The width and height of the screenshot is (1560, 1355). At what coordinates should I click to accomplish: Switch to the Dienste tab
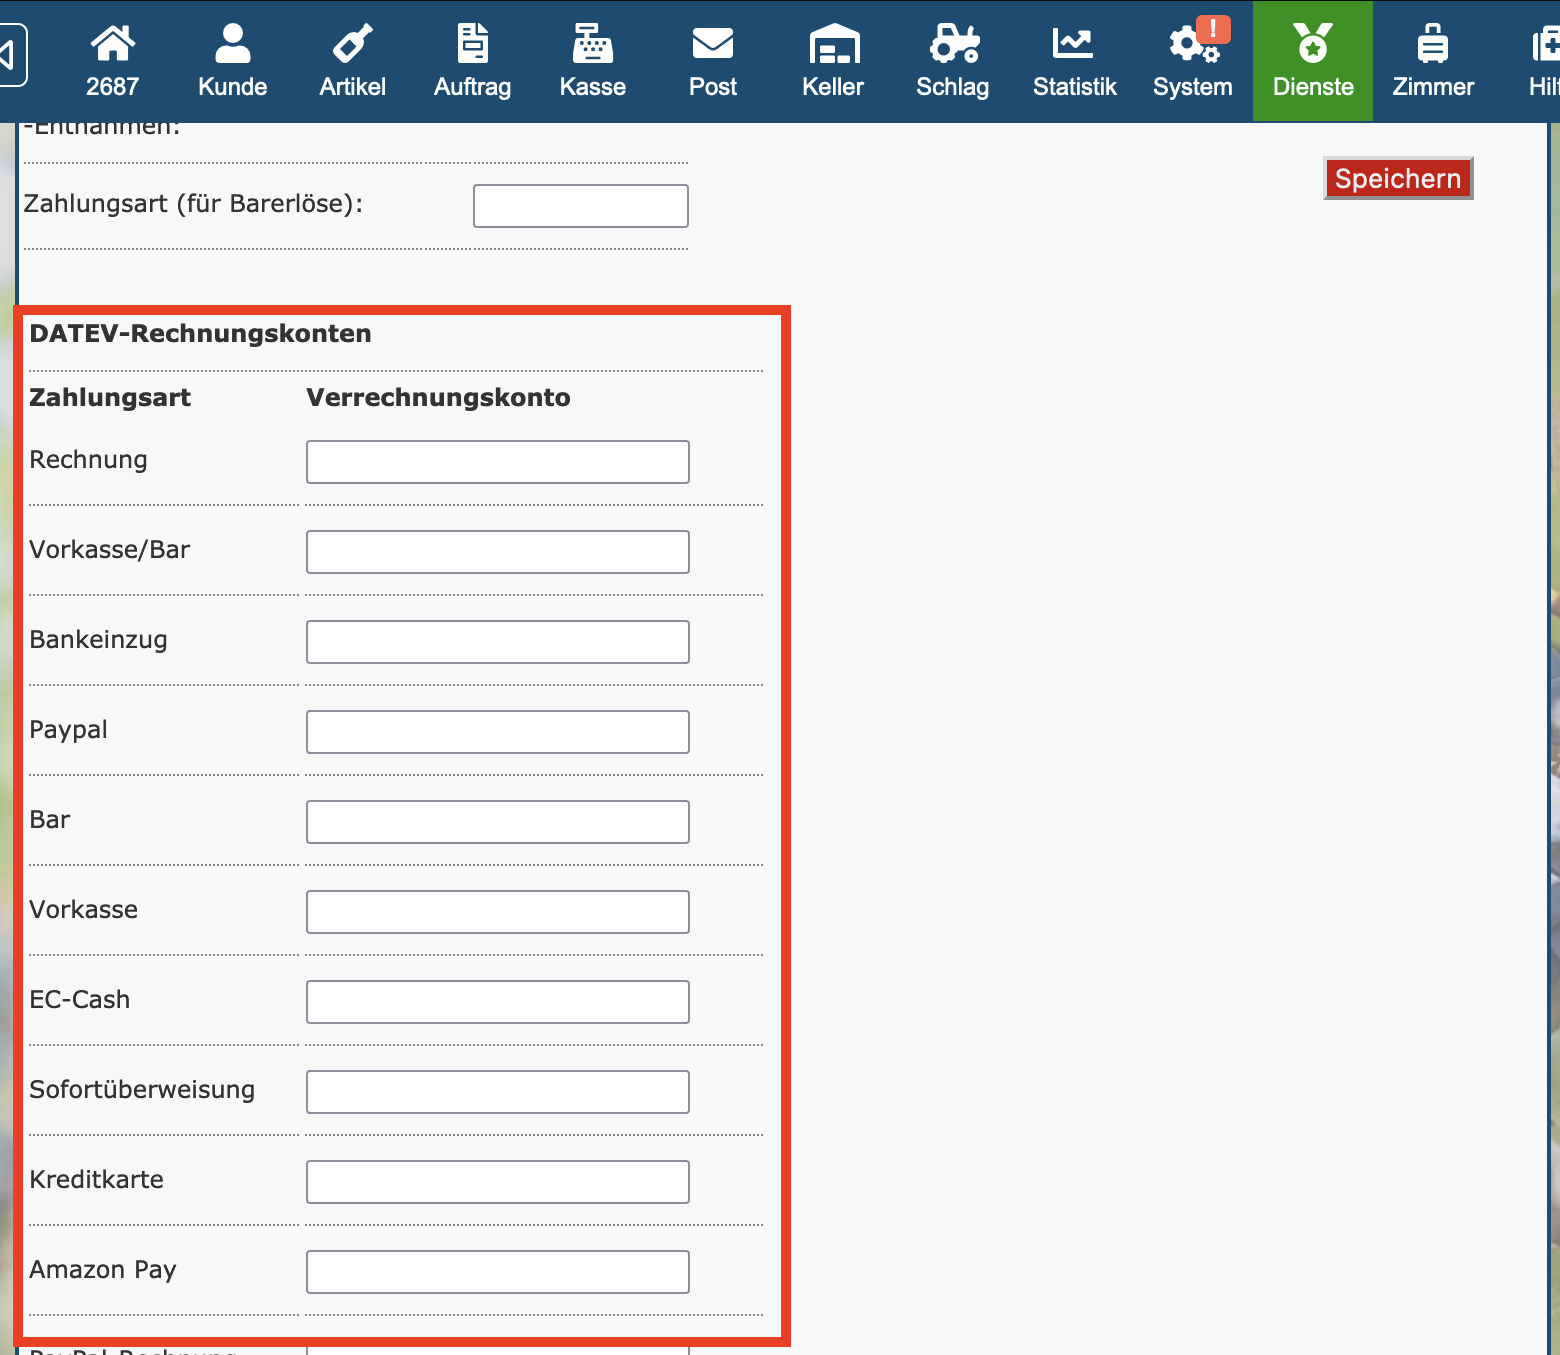click(1312, 61)
